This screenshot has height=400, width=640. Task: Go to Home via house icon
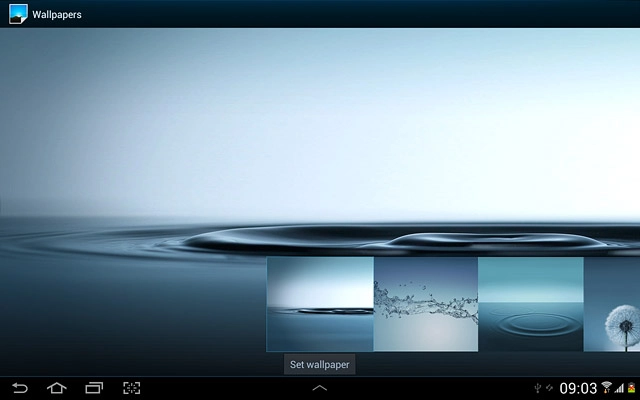56,388
